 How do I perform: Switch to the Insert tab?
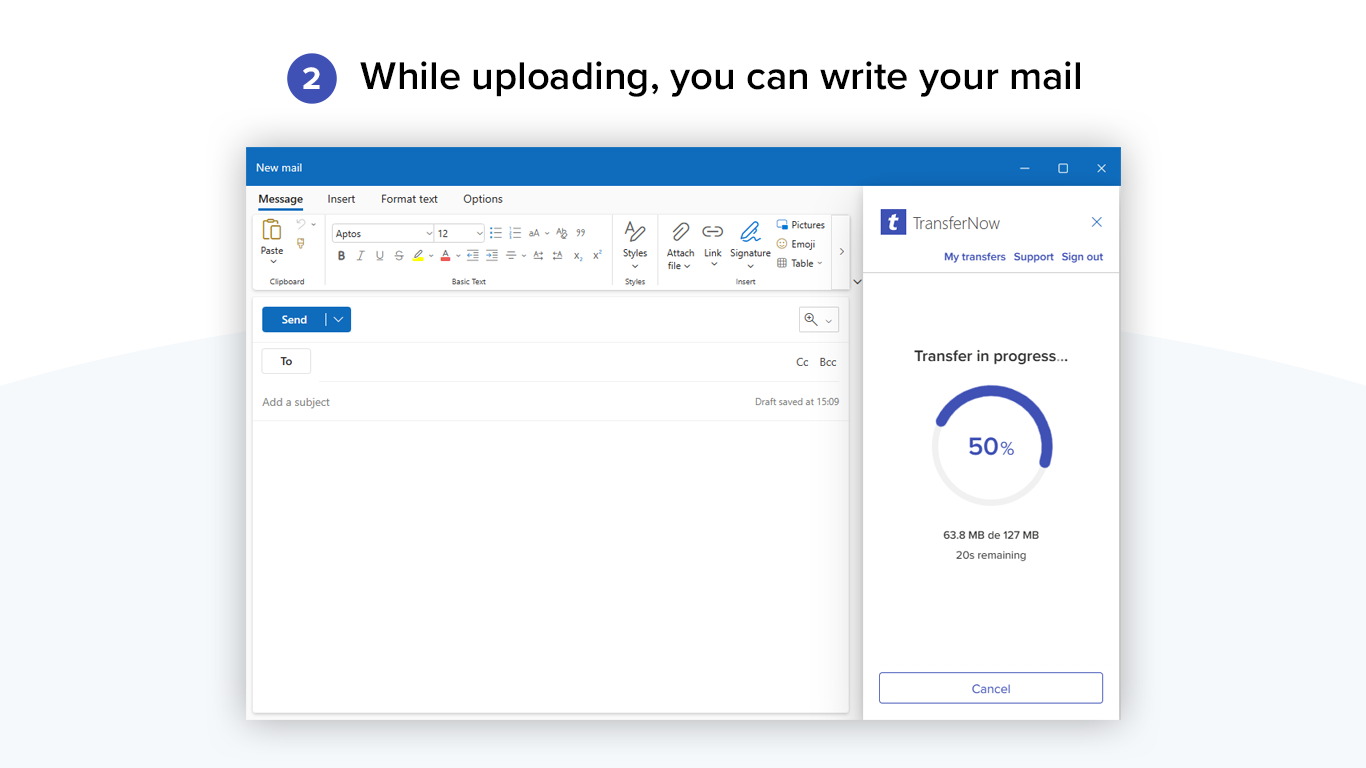341,199
